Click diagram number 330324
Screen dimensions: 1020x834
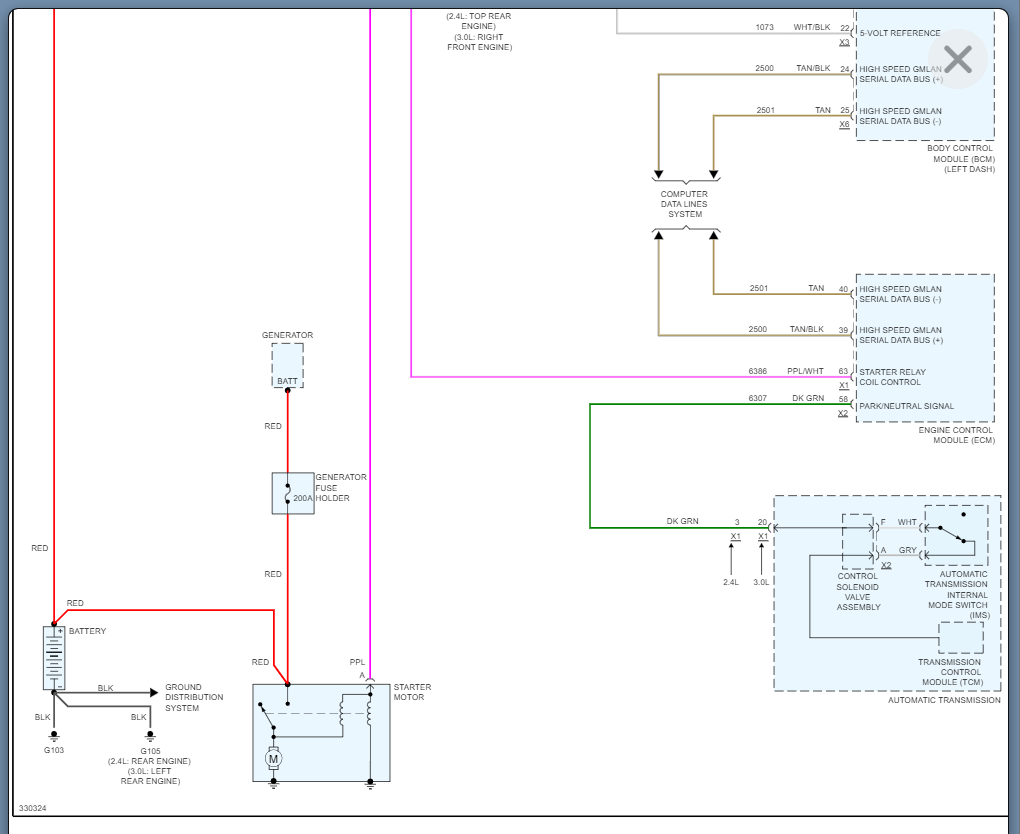(x=33, y=808)
